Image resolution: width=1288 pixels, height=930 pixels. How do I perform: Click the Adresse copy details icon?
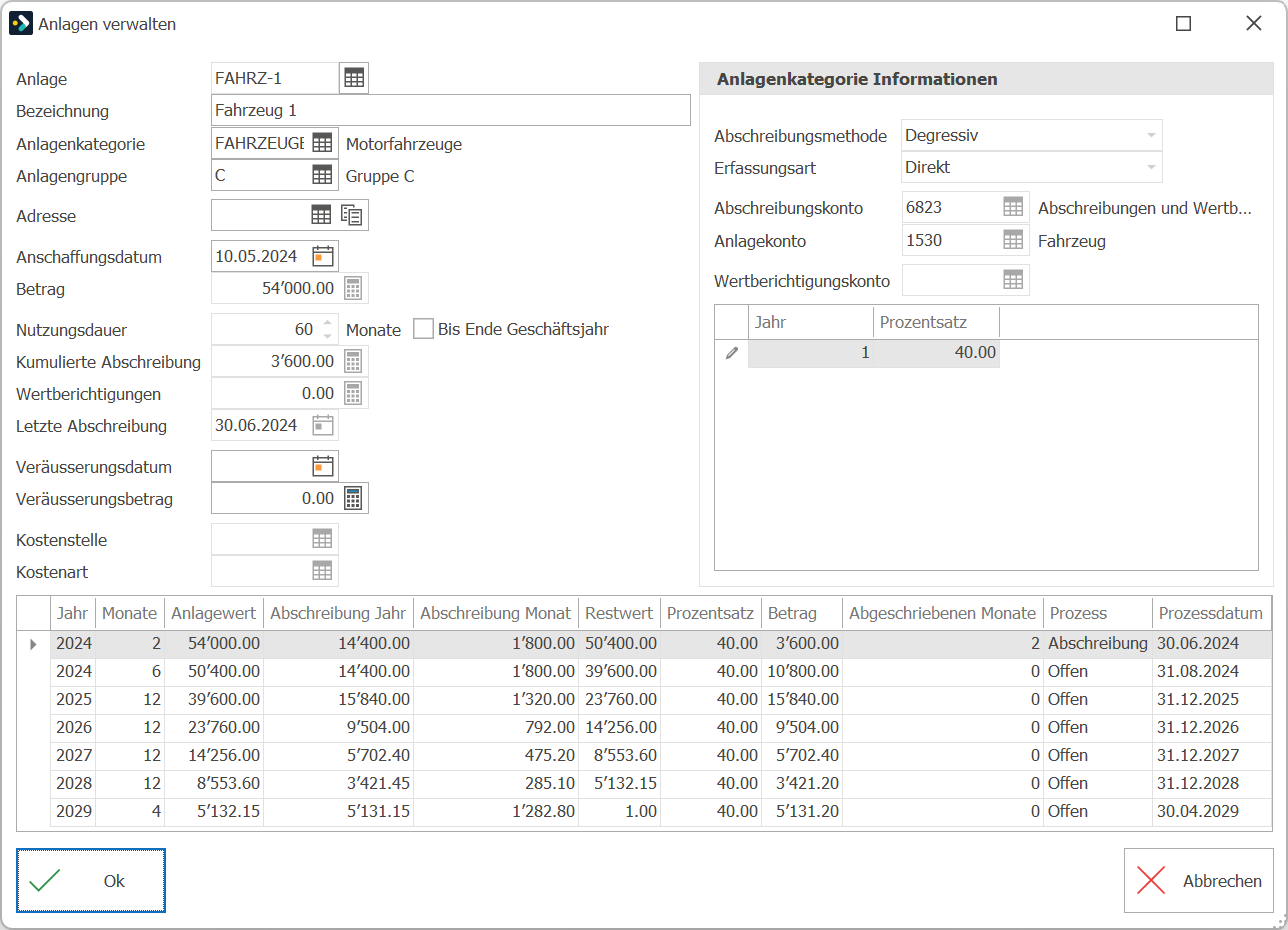[x=353, y=214]
